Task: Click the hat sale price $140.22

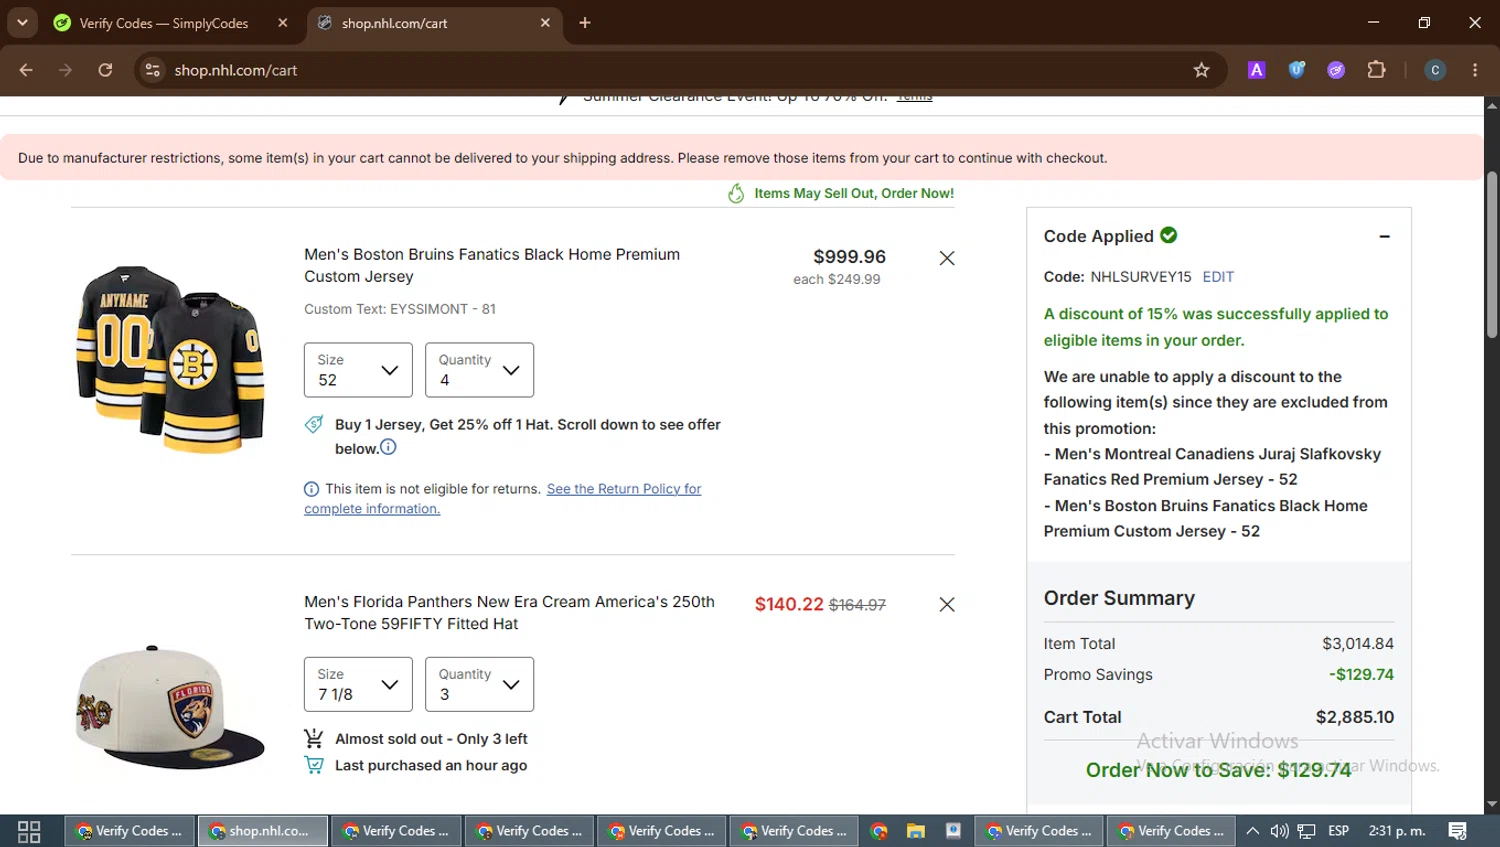Action: 789,604
